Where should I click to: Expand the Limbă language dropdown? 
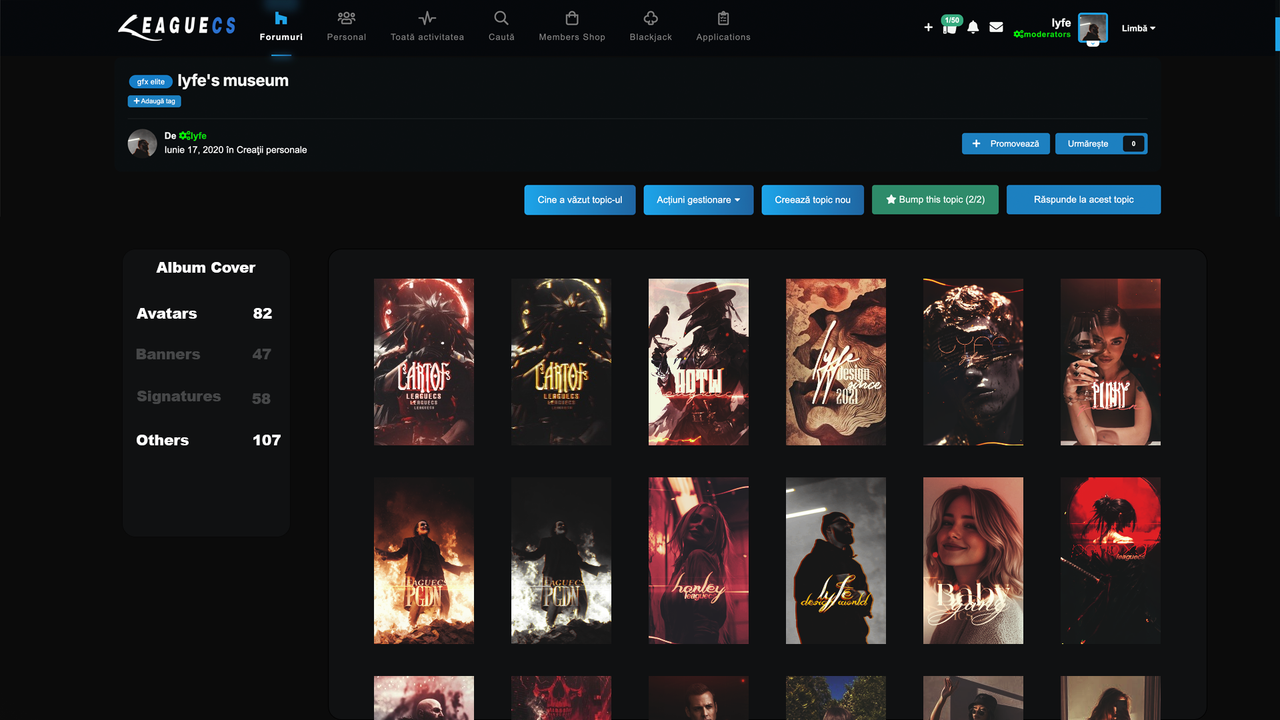click(x=1138, y=28)
